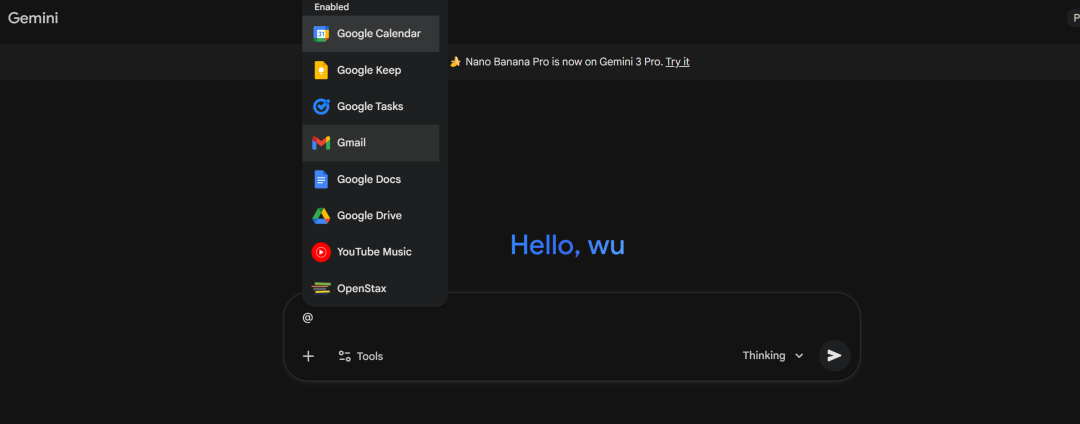This screenshot has width=1080, height=424.
Task: Click the plus add-files icon
Action: (x=309, y=356)
